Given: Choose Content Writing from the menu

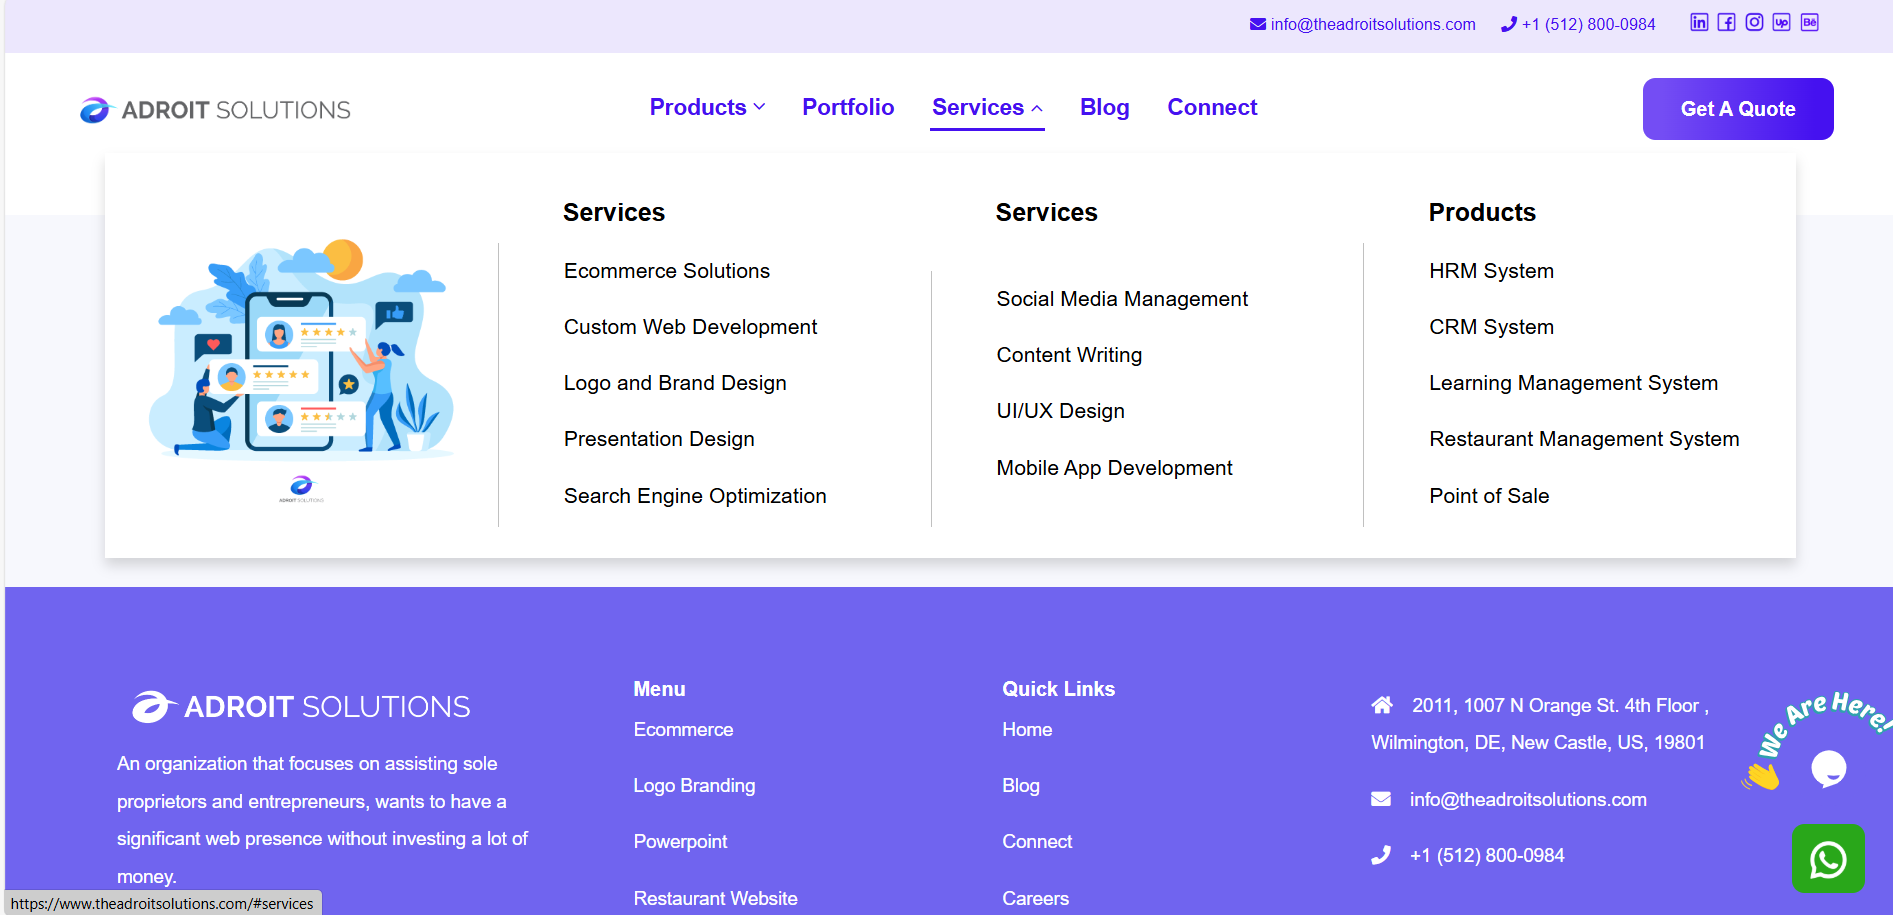Looking at the screenshot, I should 1069,355.
